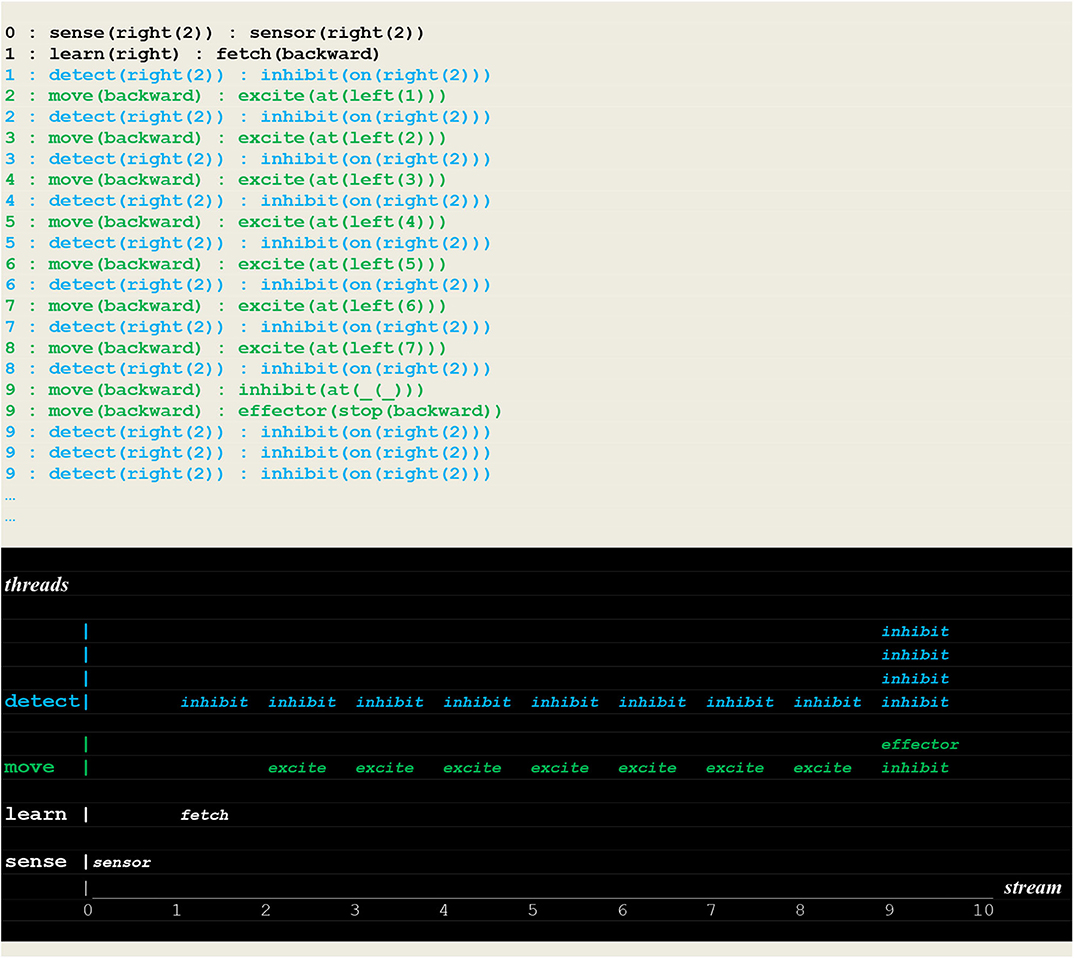This screenshot has height=958, width=1074.
Task: Click the green 'effector' event
Action: pos(920,744)
